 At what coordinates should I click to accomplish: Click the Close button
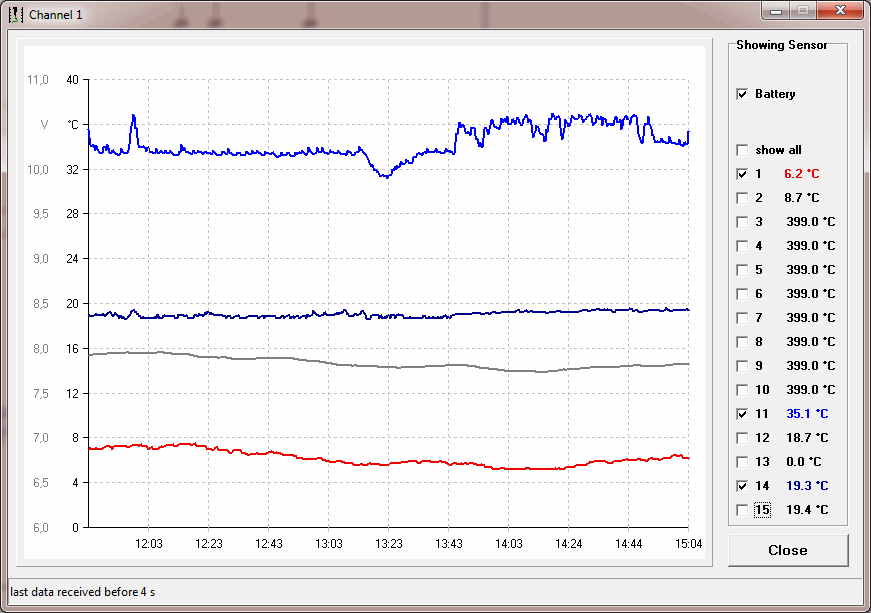(788, 550)
